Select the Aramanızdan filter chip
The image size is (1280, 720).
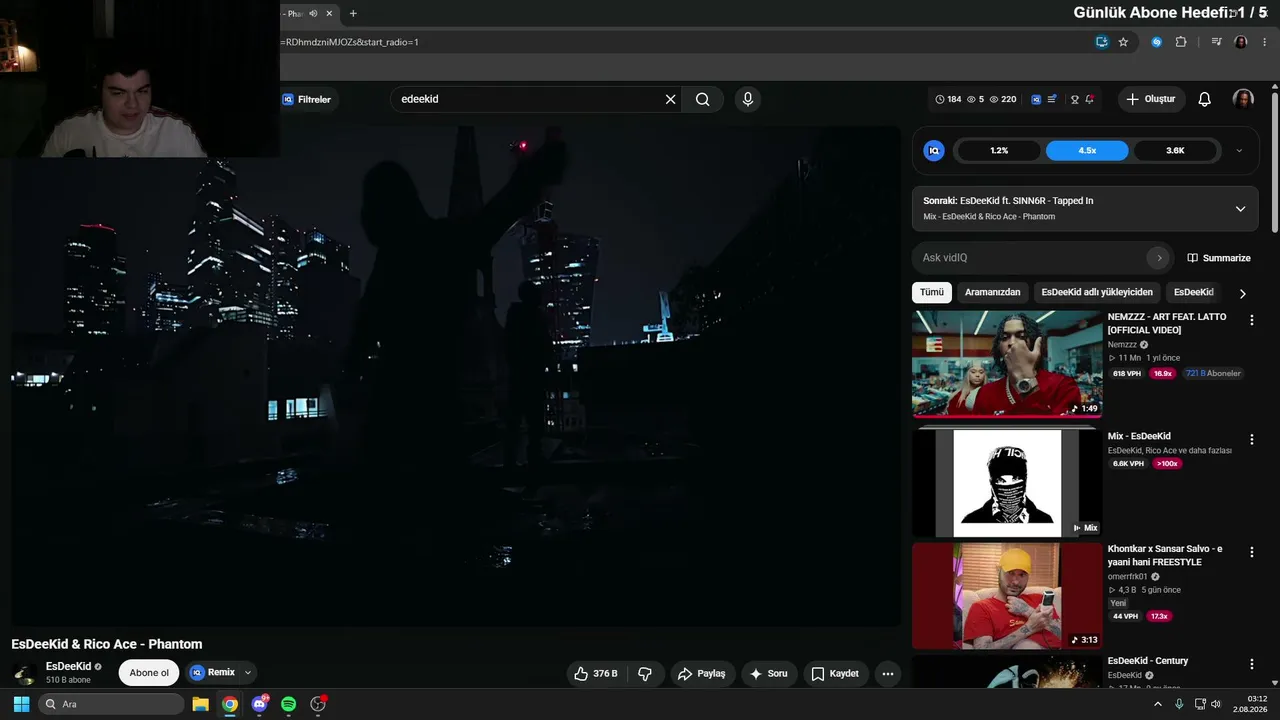(x=993, y=292)
